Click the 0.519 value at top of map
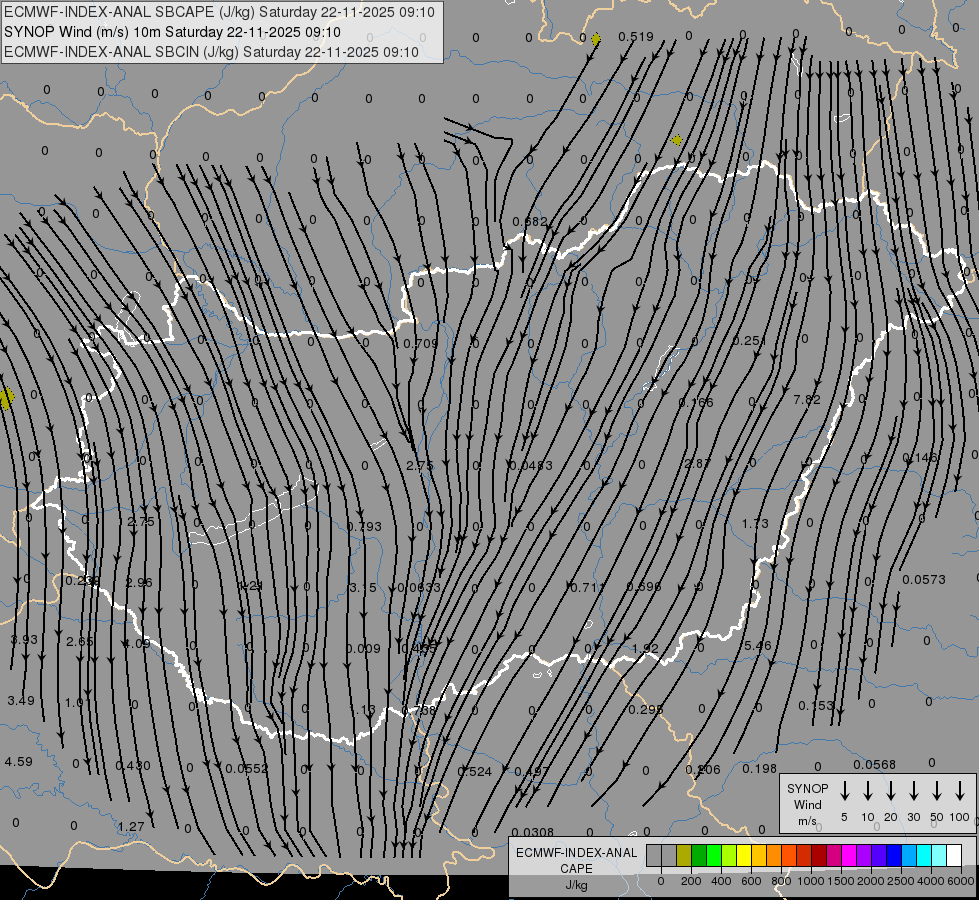Image resolution: width=979 pixels, height=900 pixels. click(636, 37)
